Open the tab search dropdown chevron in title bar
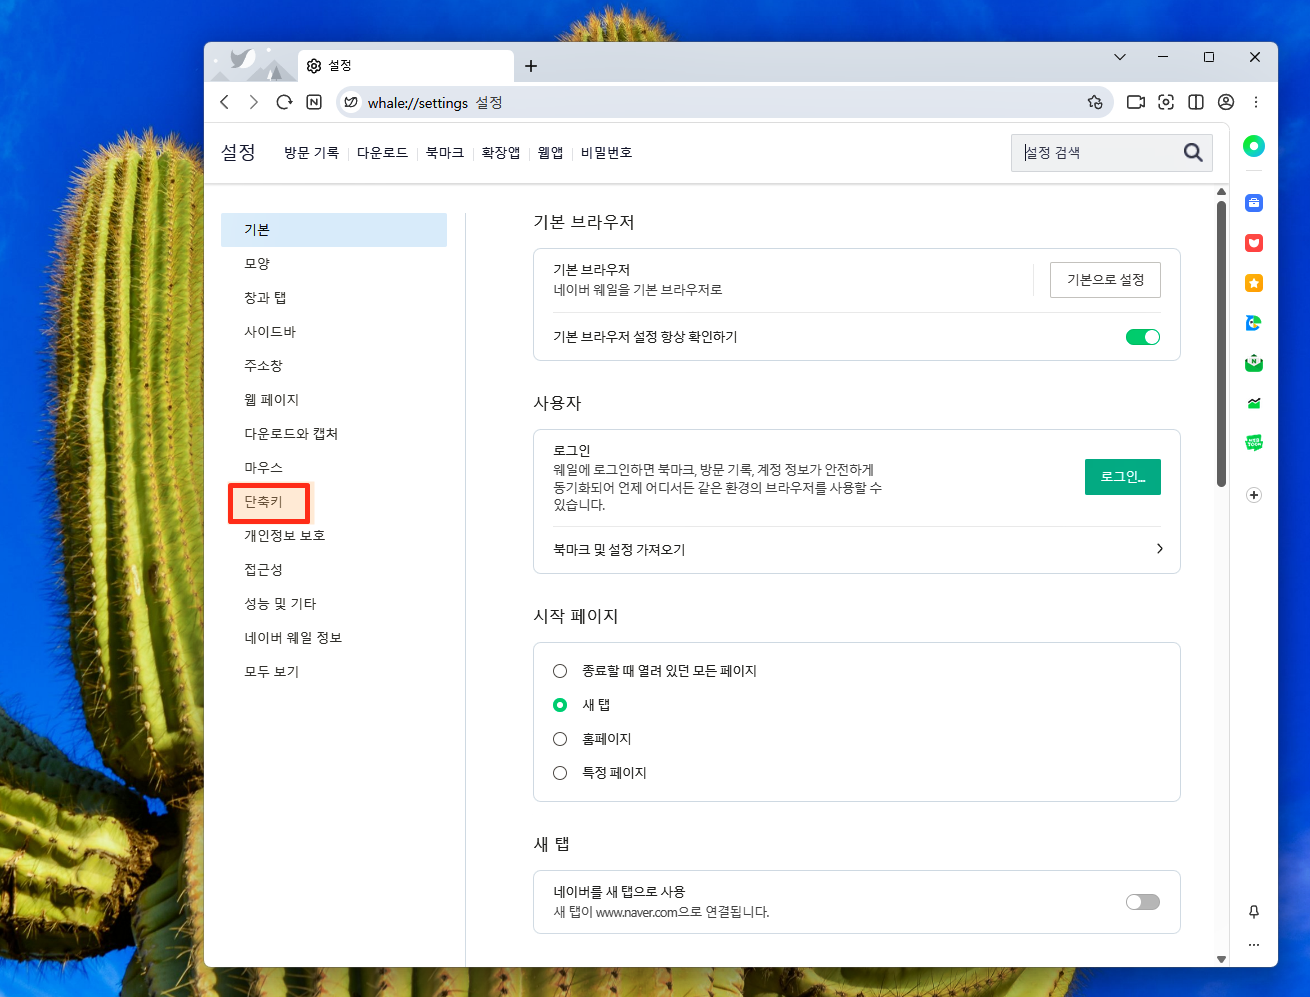This screenshot has width=1310, height=997. click(1120, 57)
